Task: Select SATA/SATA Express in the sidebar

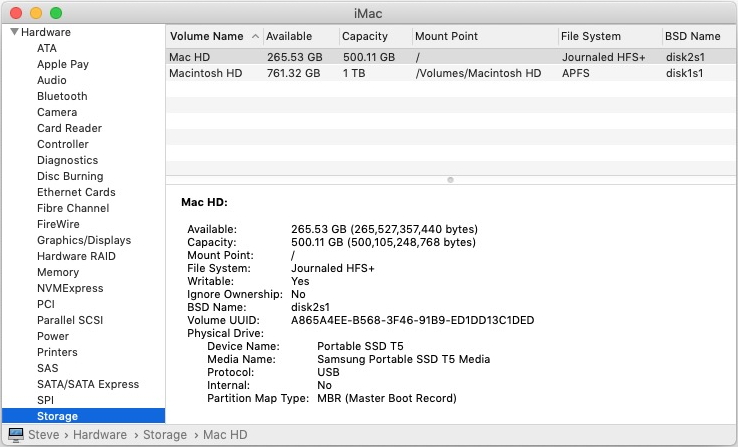Action: [88, 384]
